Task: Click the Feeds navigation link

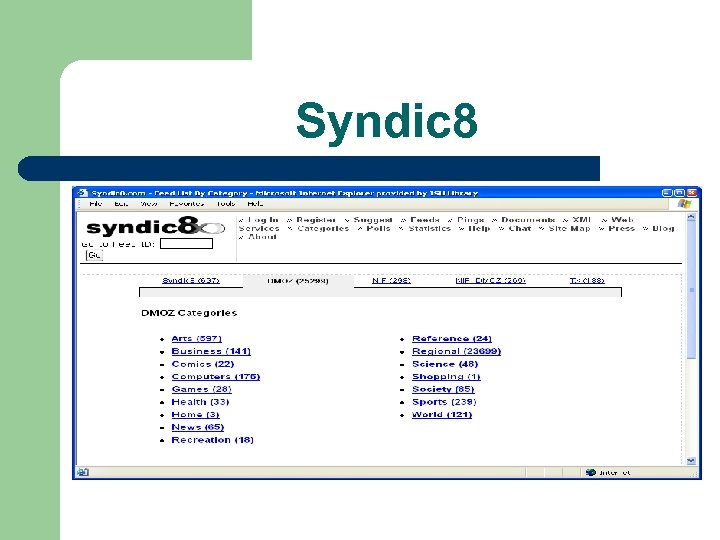Action: coord(425,220)
